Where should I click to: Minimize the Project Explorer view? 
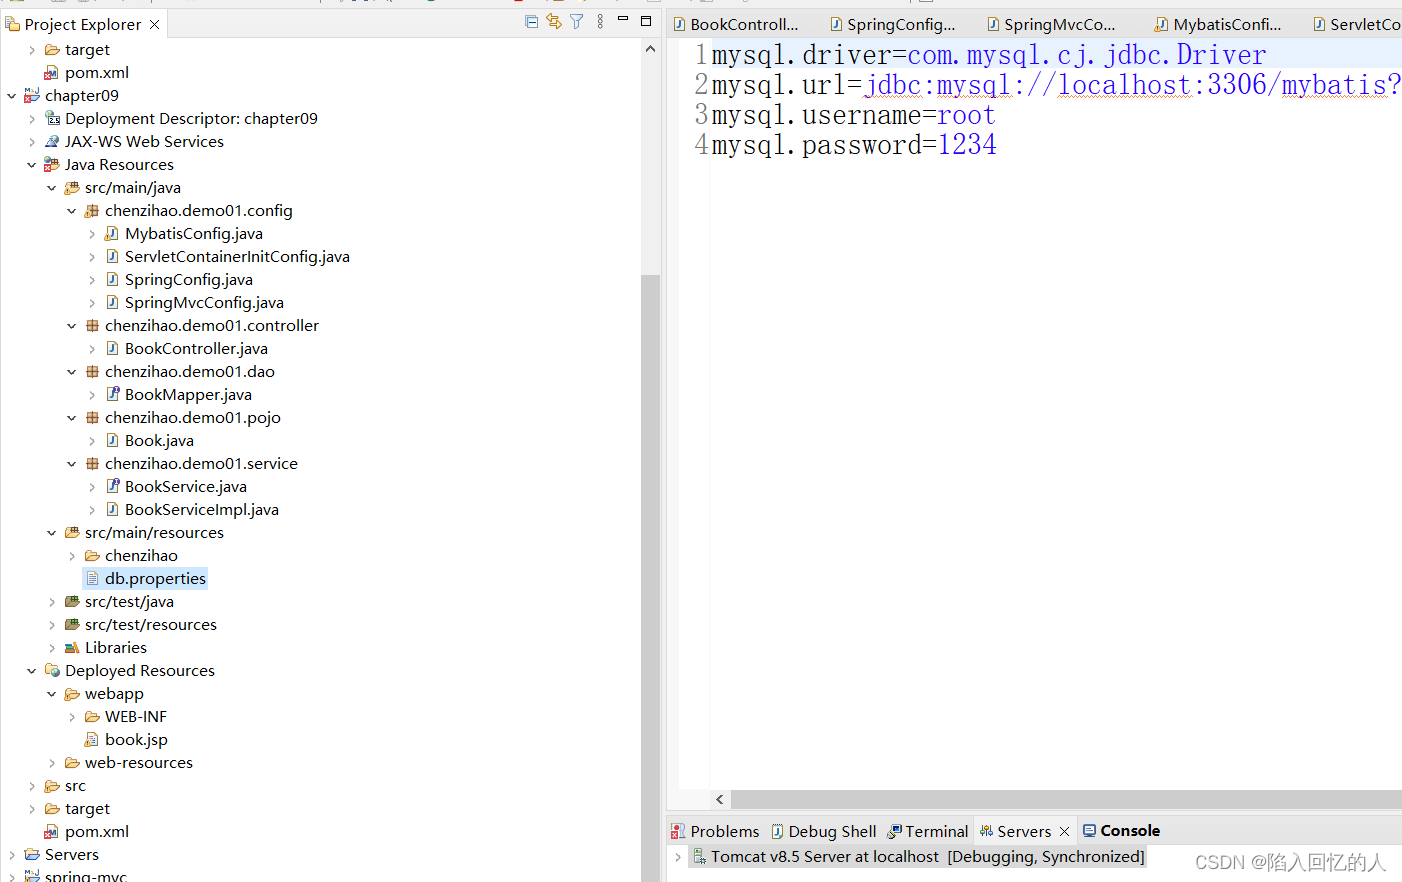point(622,19)
